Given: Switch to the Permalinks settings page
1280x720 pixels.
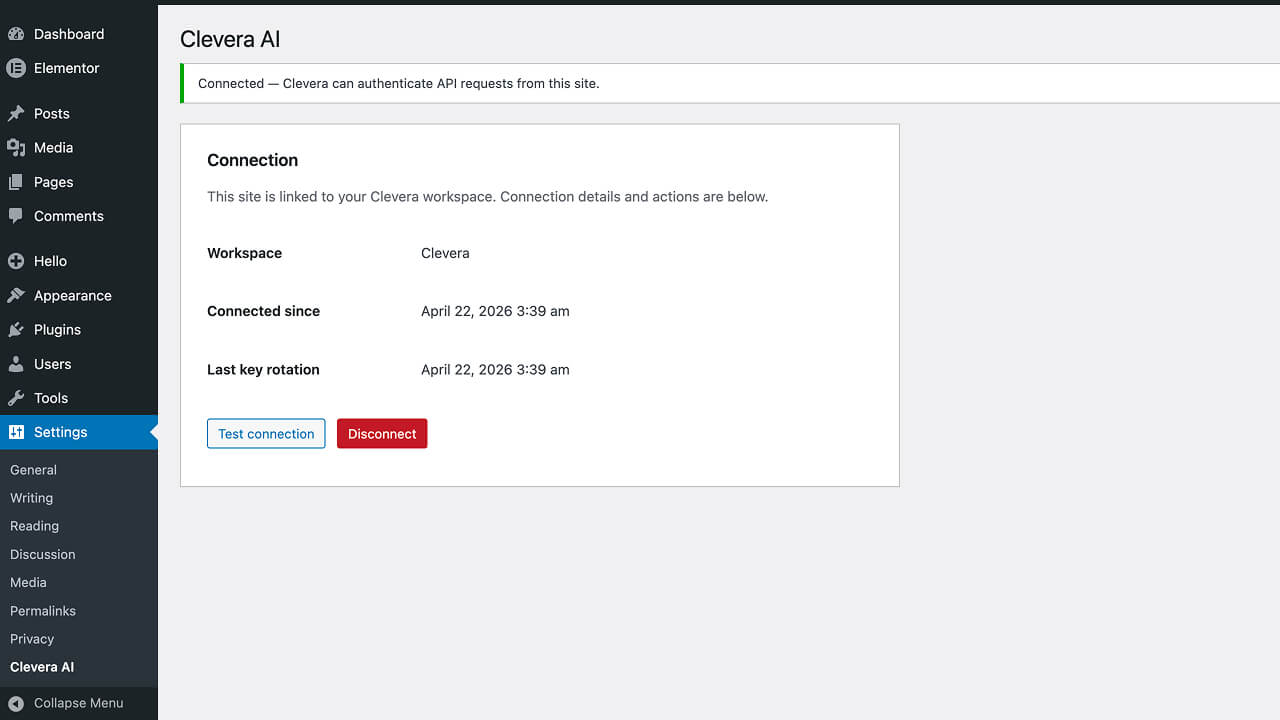Looking at the screenshot, I should [42, 610].
